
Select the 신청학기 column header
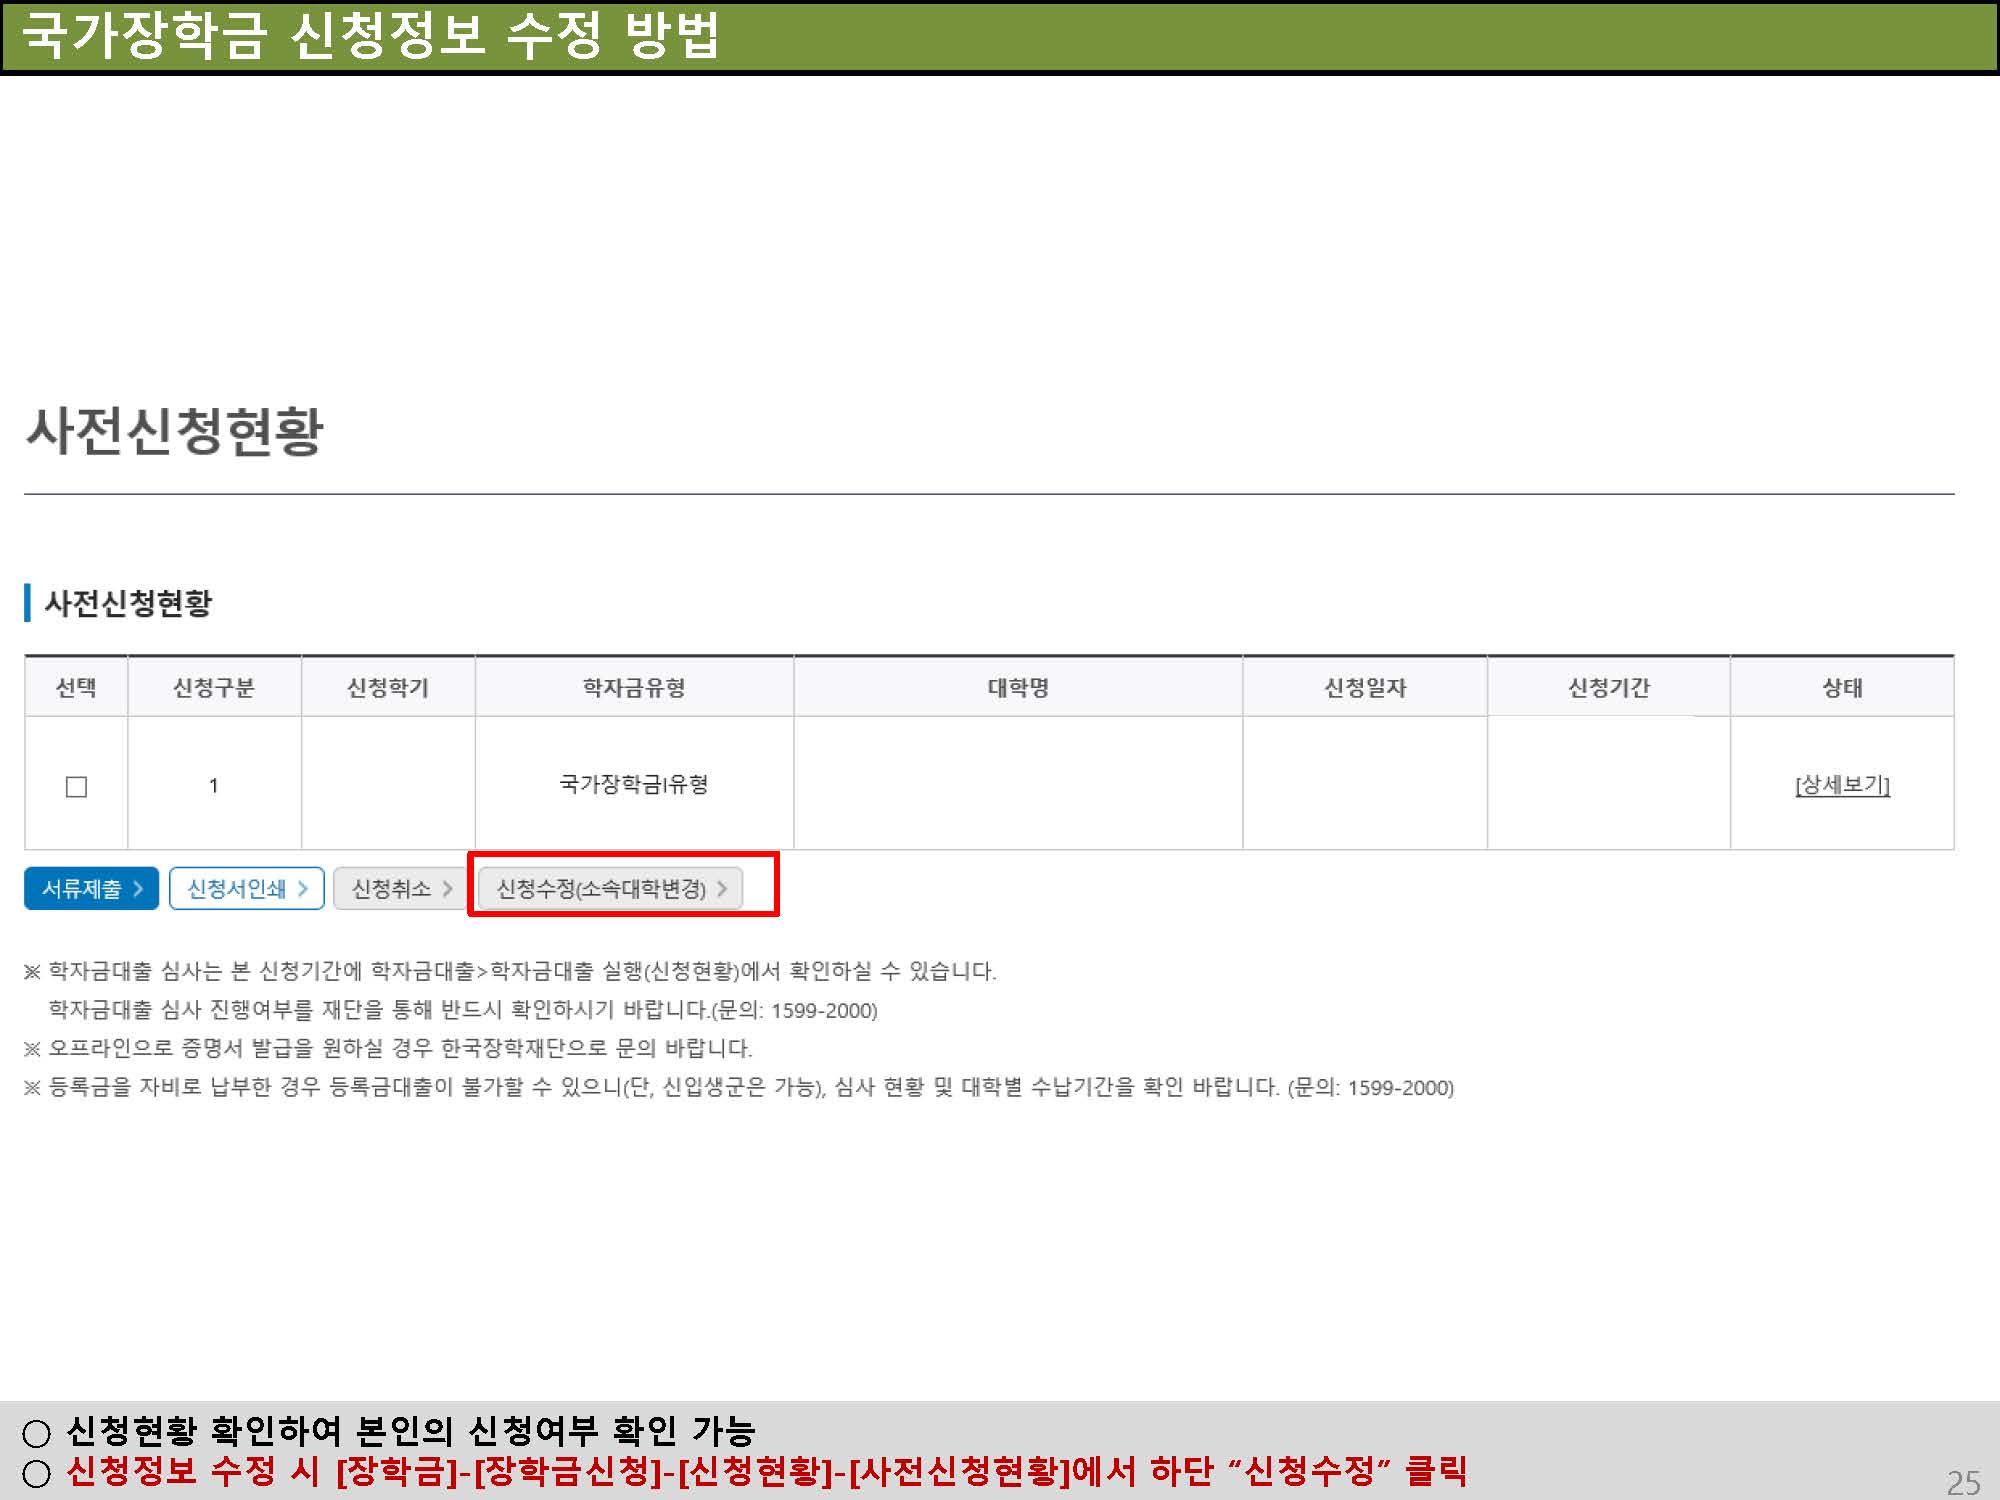coord(388,688)
